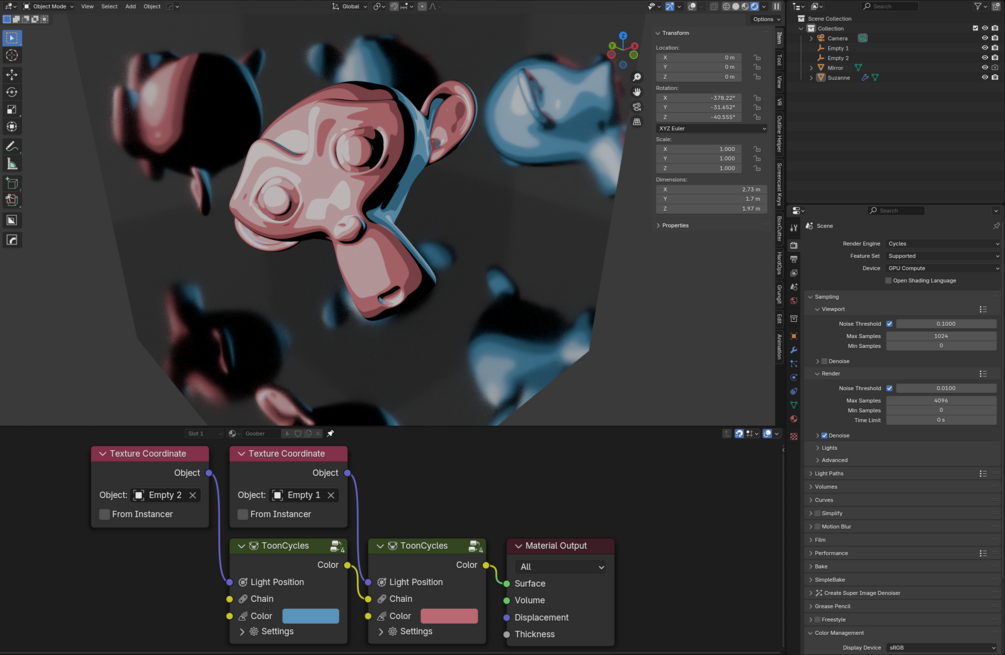Expand Settings in the blue ToonCycles node
The width and height of the screenshot is (1005, 655).
click(x=267, y=631)
